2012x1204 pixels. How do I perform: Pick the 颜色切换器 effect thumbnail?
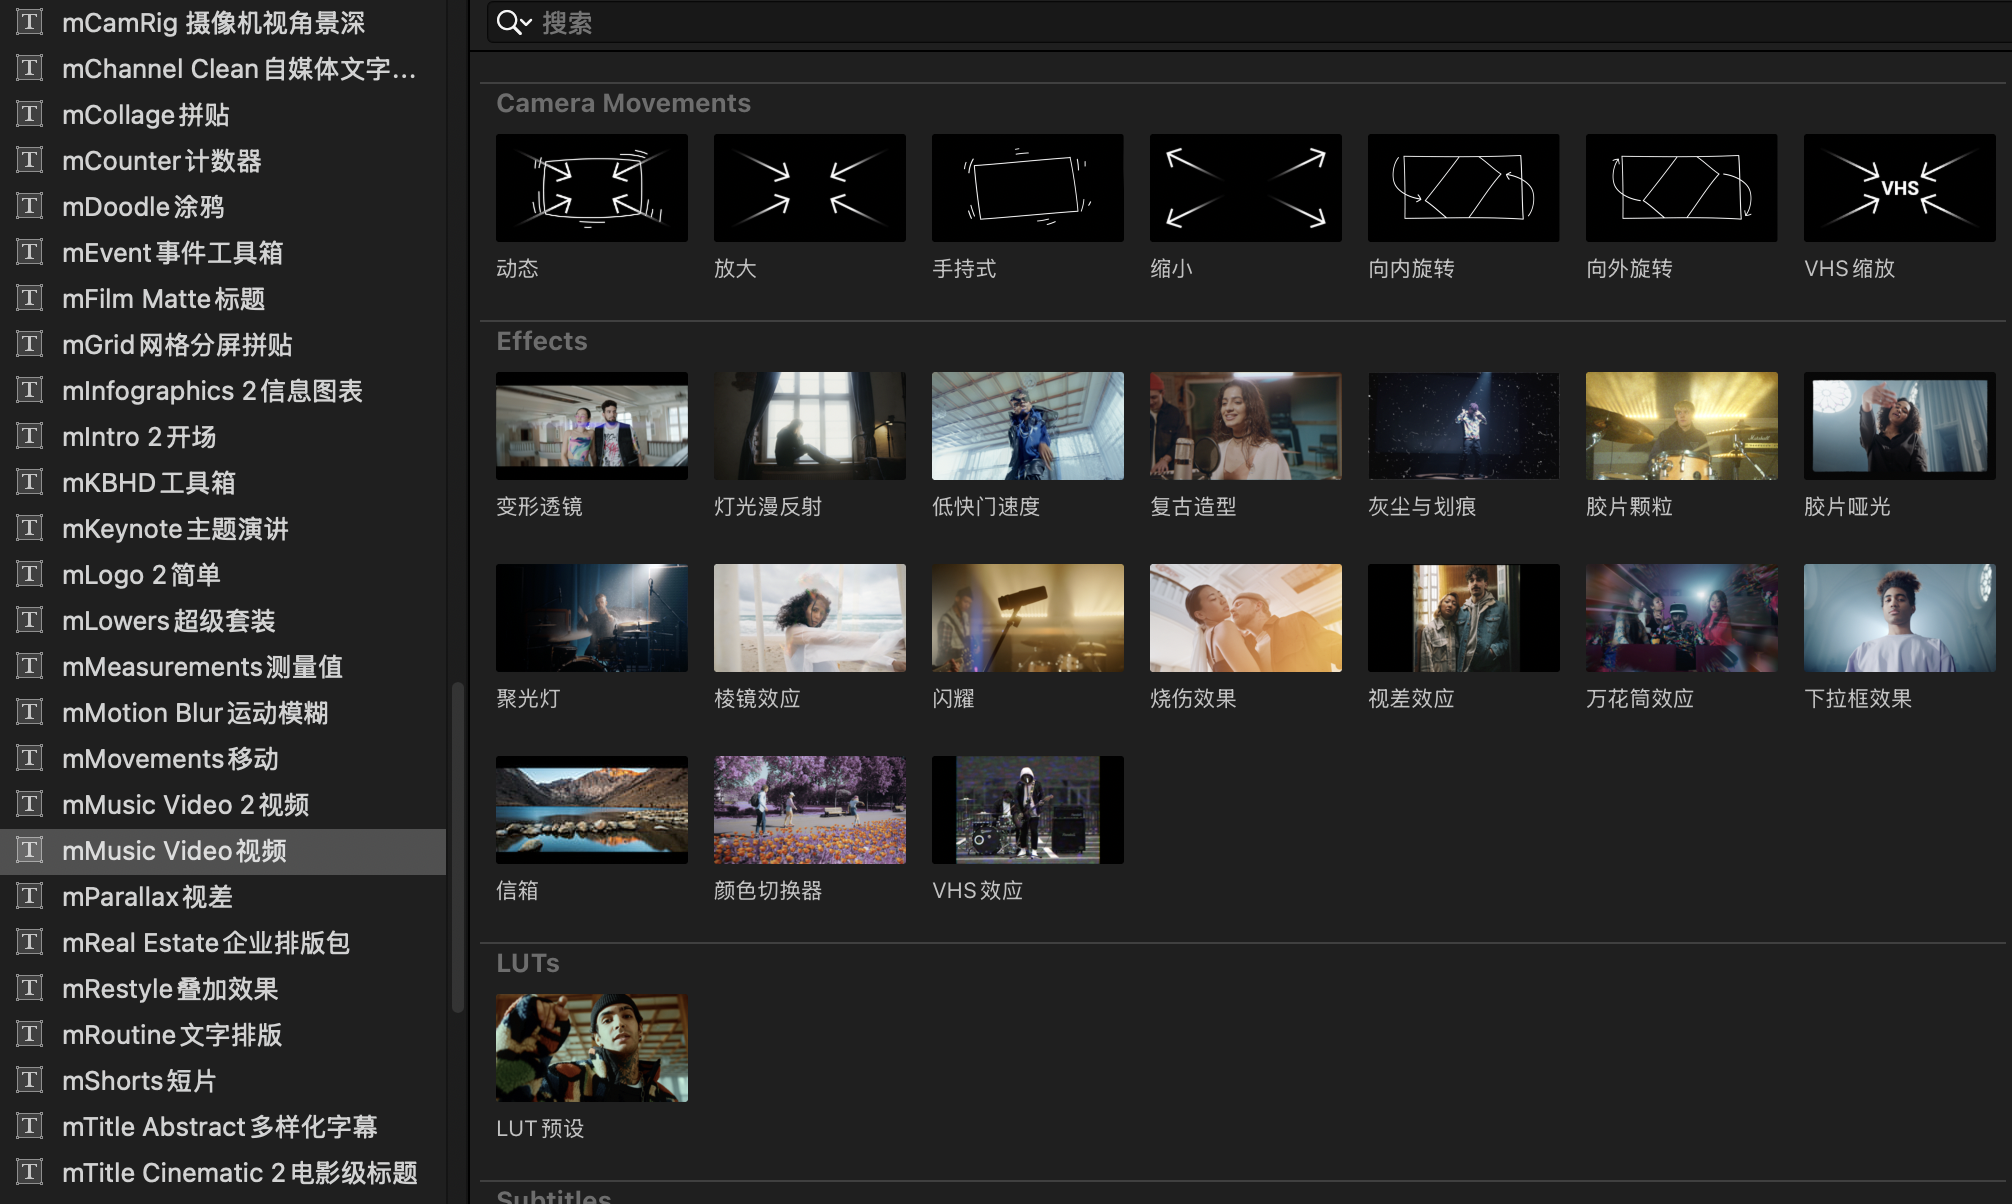click(x=810, y=810)
